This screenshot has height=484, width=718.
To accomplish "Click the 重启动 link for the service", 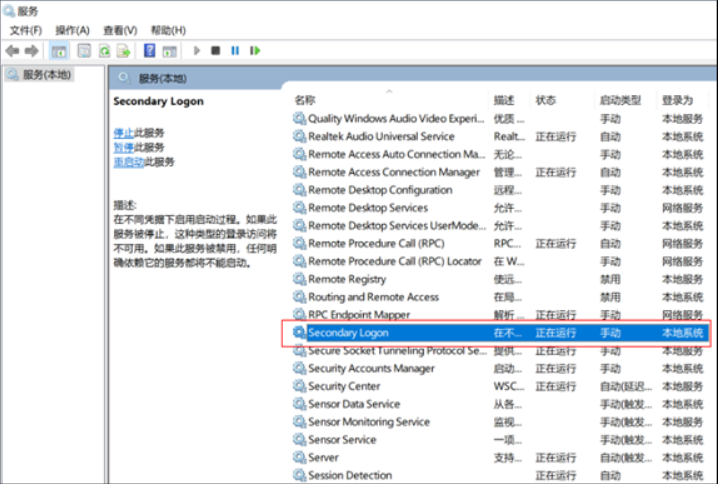I will coord(128,162).
